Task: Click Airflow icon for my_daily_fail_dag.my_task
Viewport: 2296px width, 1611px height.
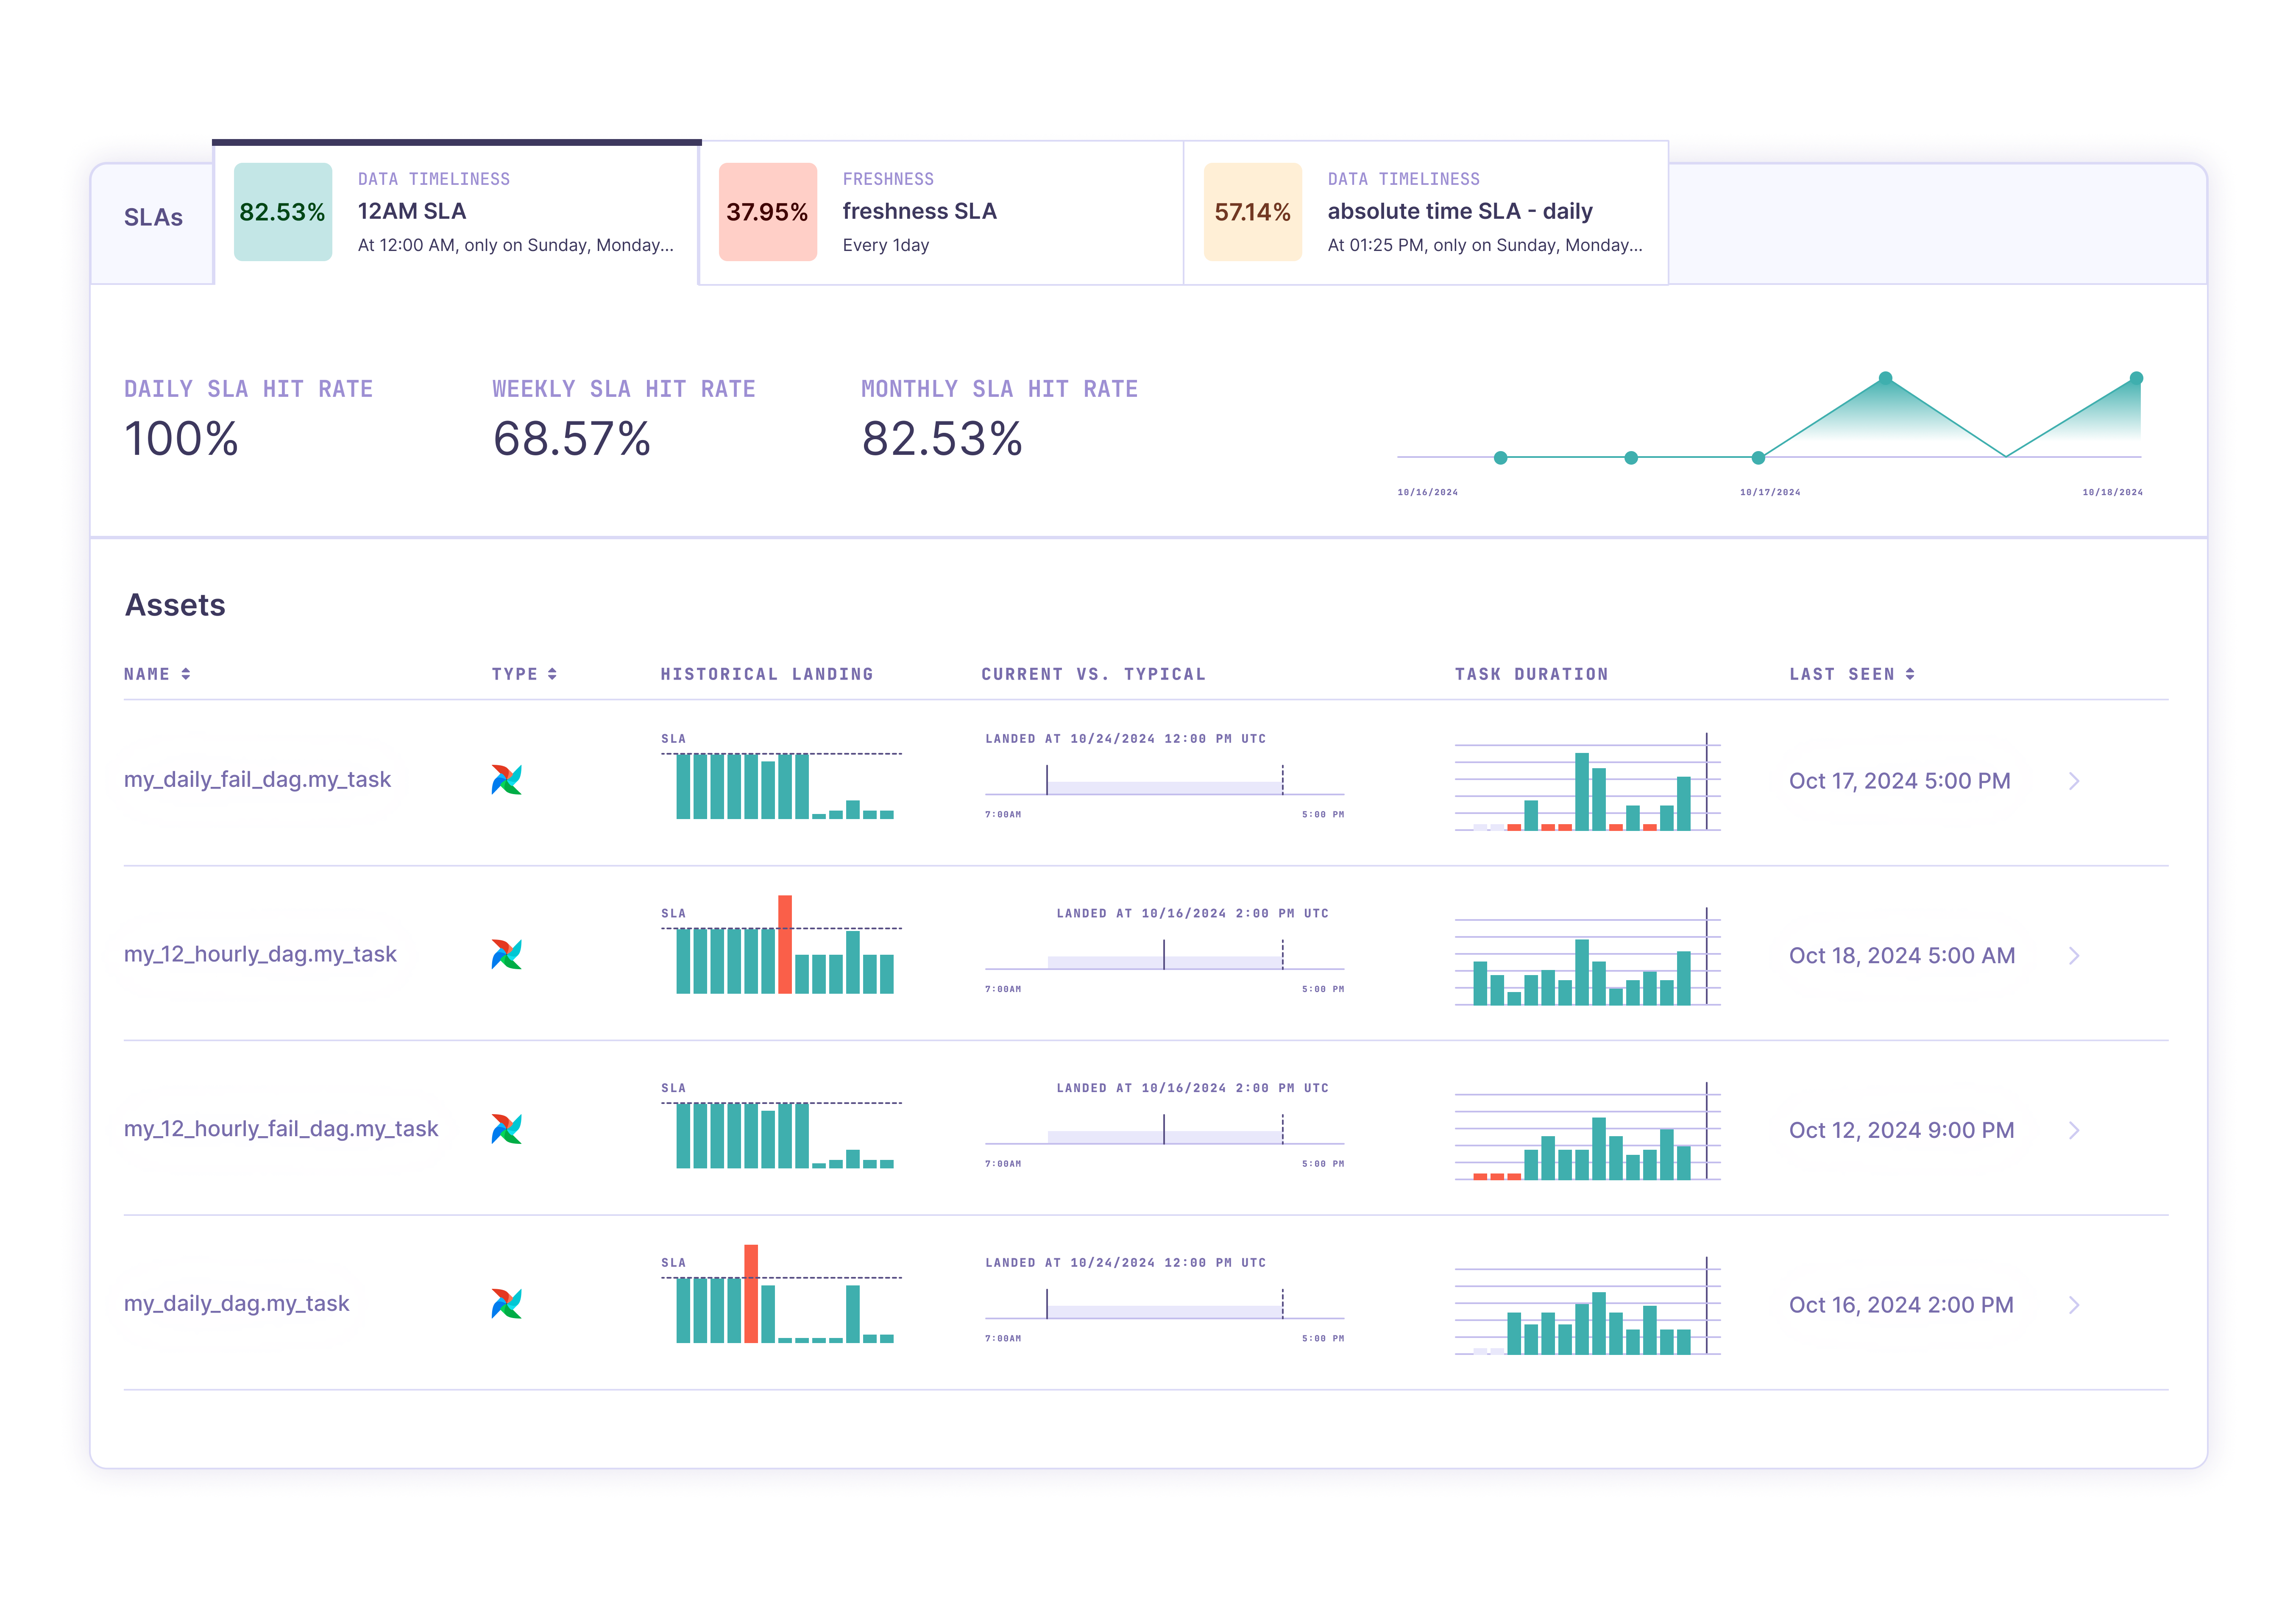Action: [x=506, y=780]
